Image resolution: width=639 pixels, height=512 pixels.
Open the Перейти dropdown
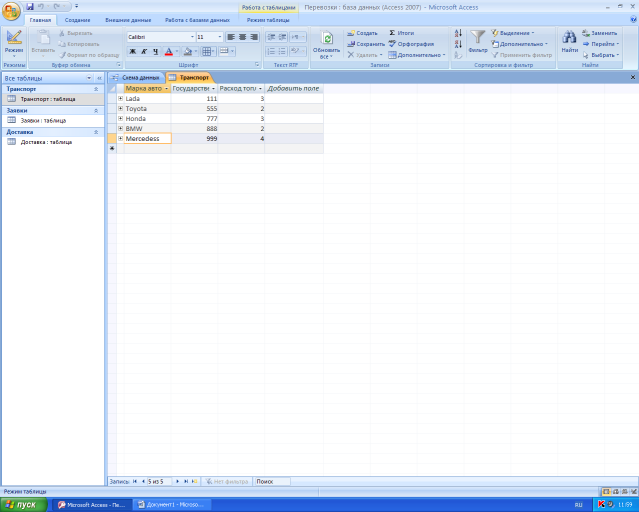[x=601, y=44]
